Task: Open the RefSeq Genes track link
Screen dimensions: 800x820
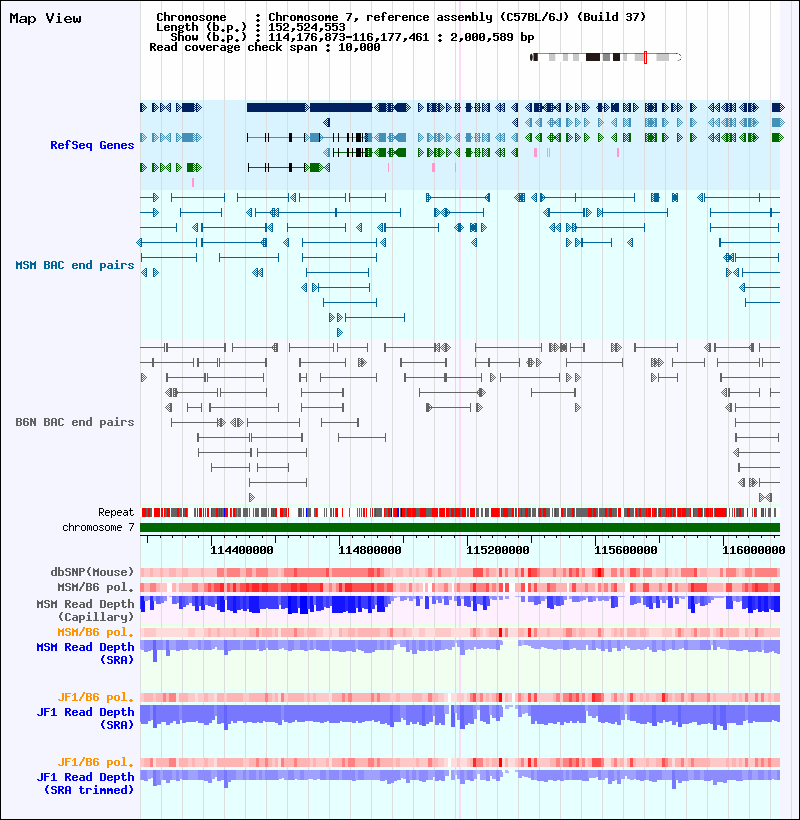Action: pyautogui.click(x=92, y=145)
